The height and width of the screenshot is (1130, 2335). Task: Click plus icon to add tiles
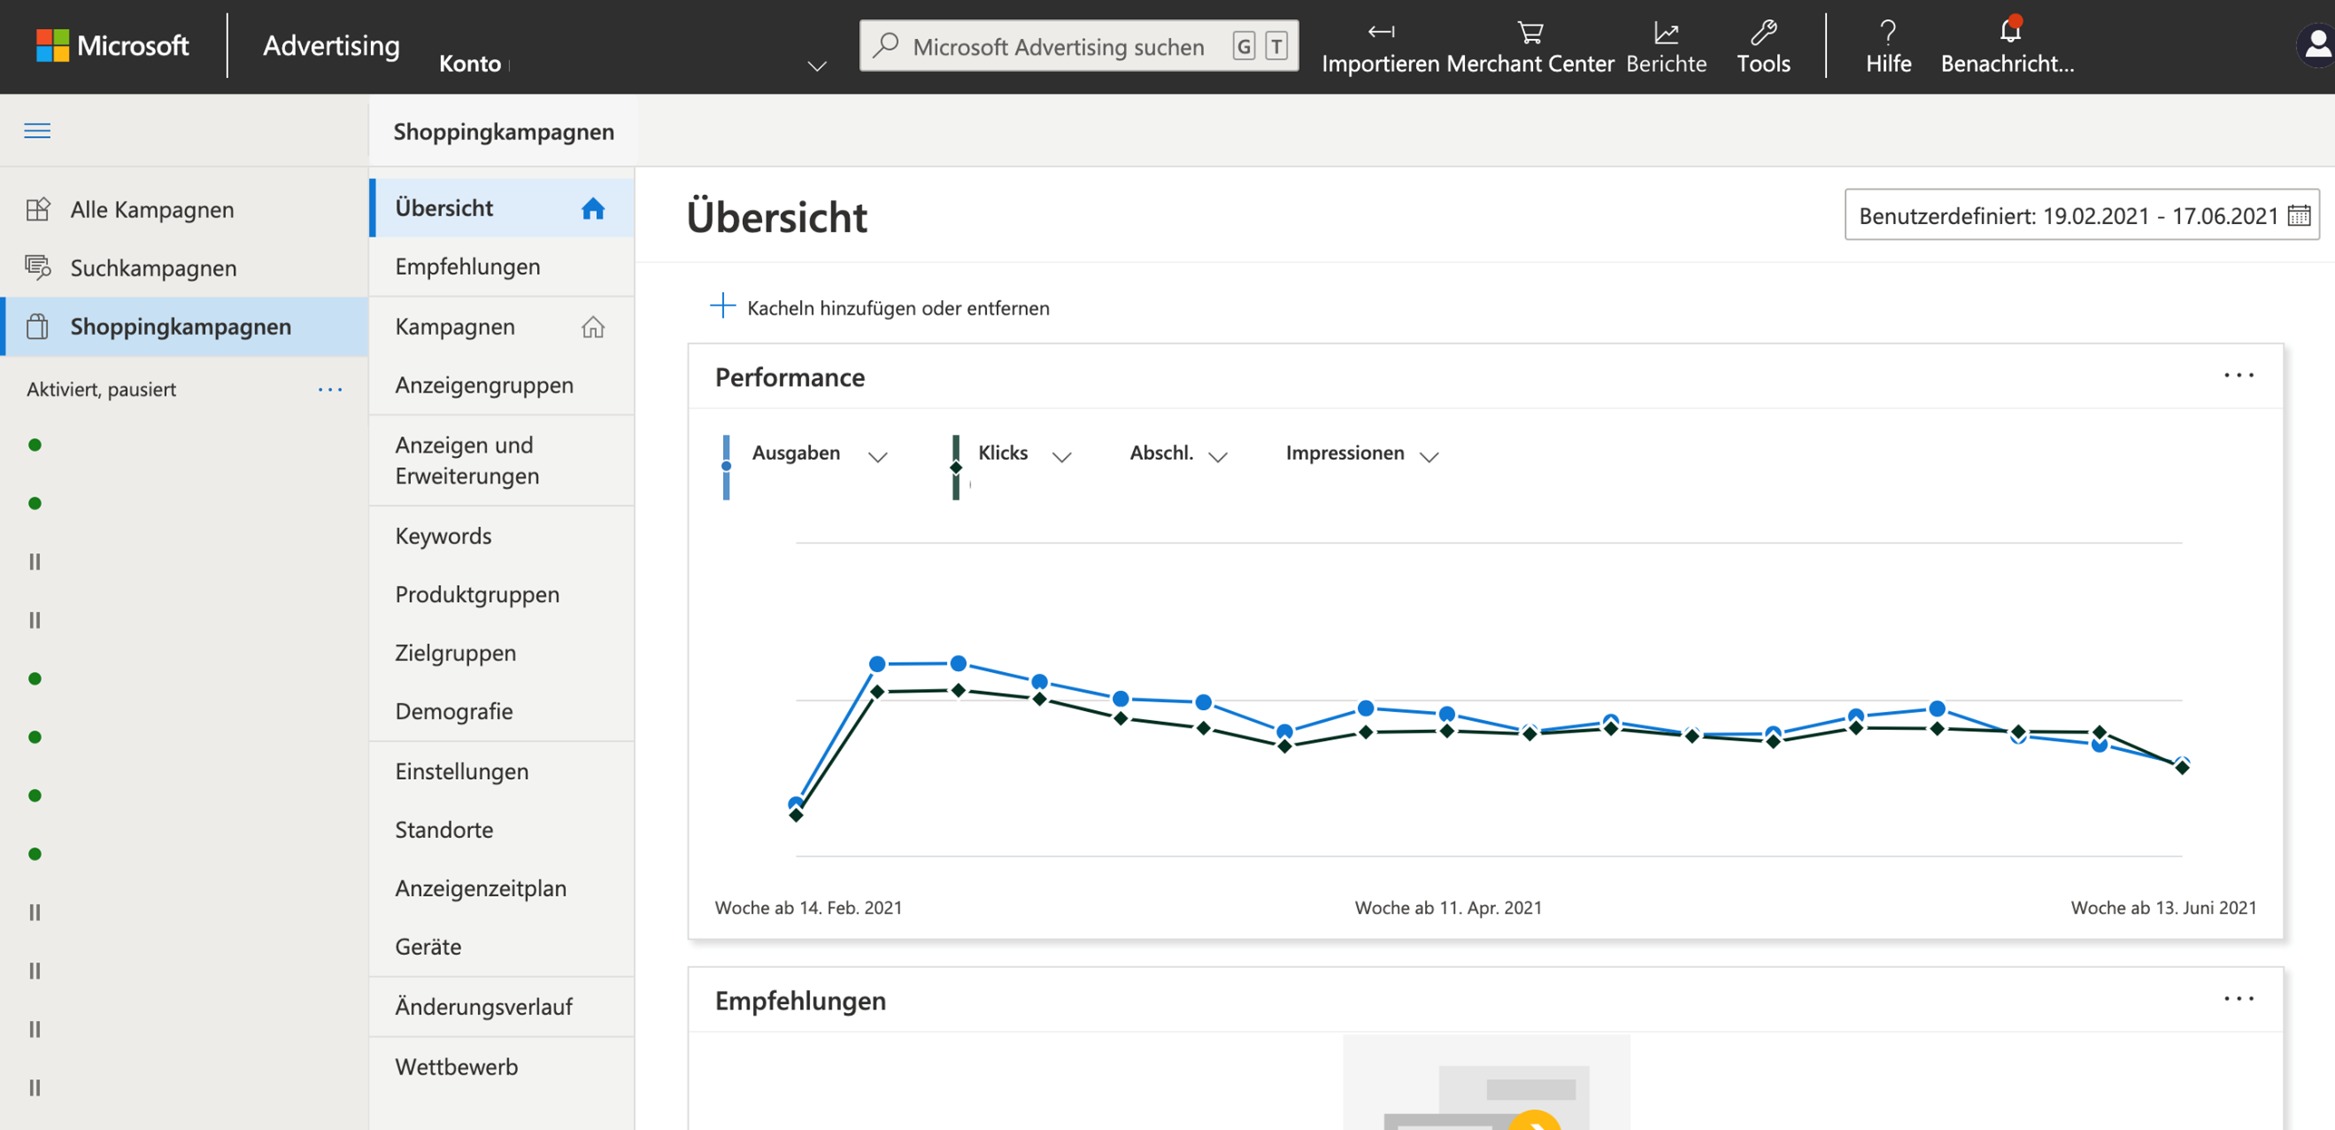pos(722,306)
